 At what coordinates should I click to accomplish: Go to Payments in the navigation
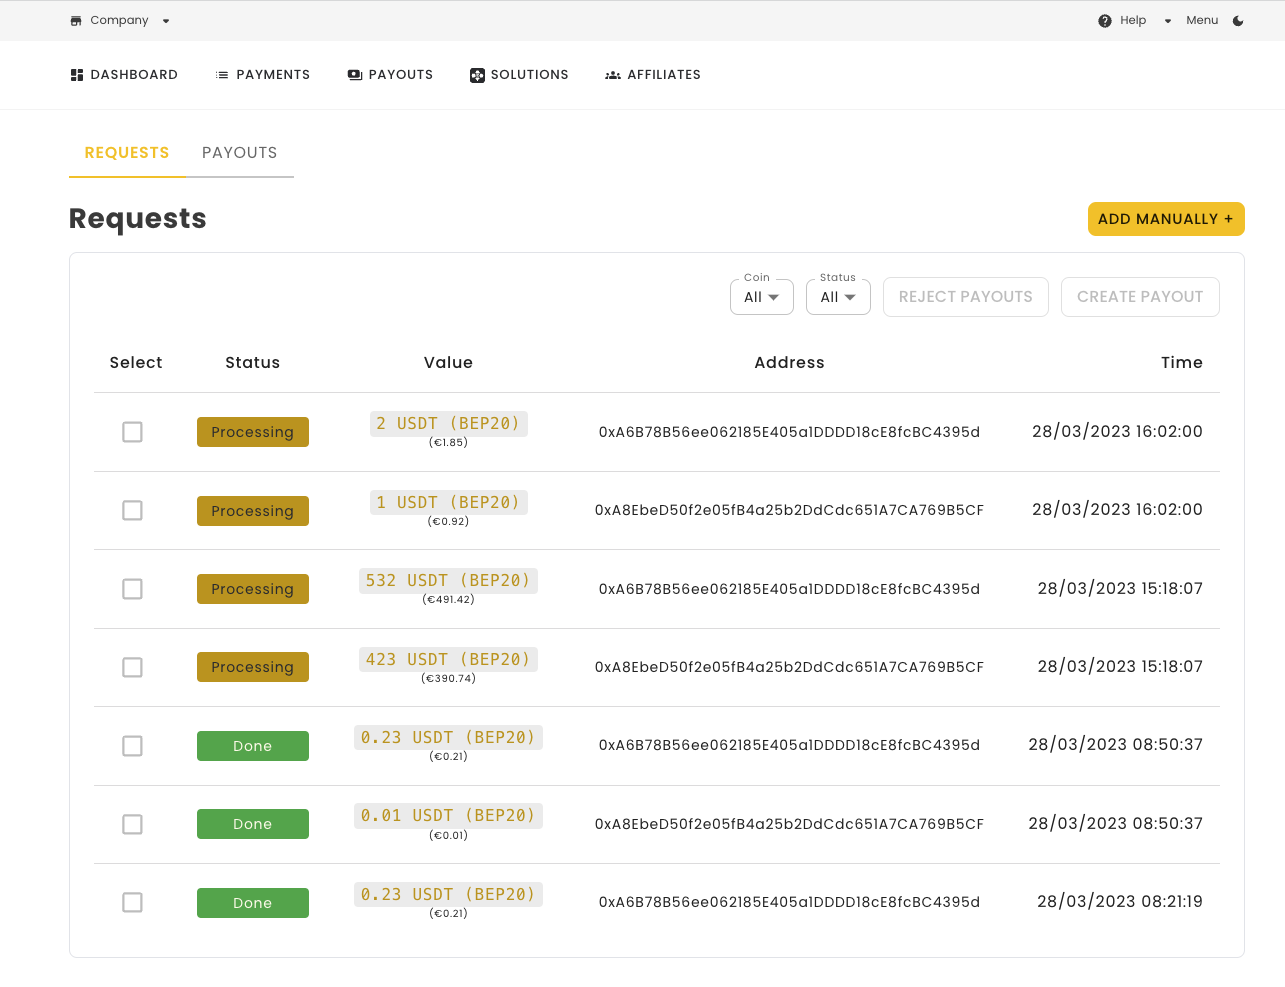coord(263,75)
